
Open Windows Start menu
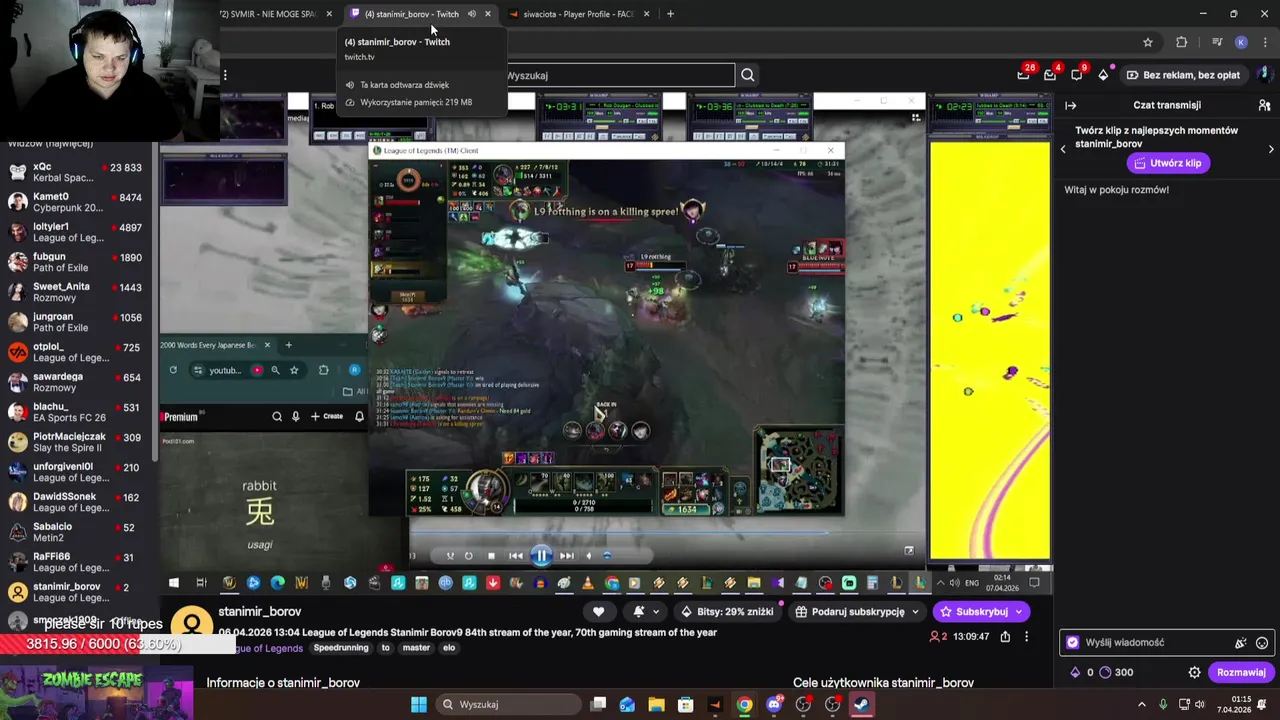point(419,704)
